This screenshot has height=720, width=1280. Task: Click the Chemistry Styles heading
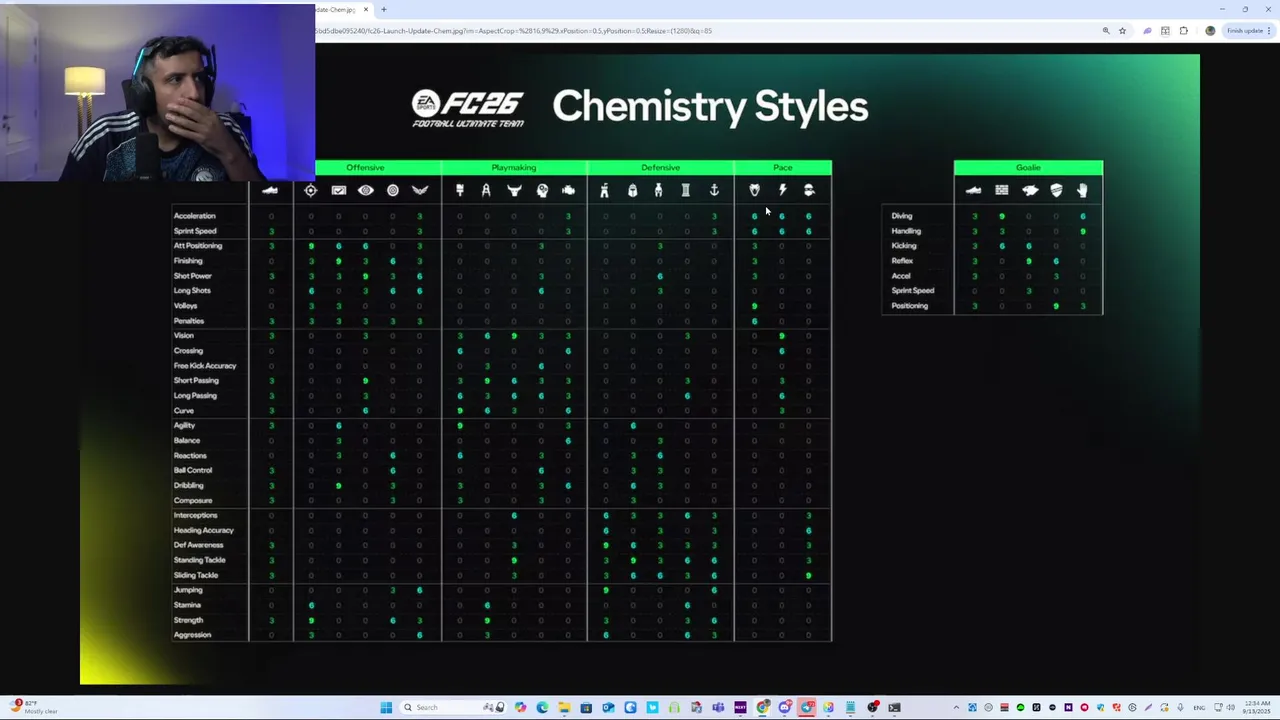click(710, 107)
